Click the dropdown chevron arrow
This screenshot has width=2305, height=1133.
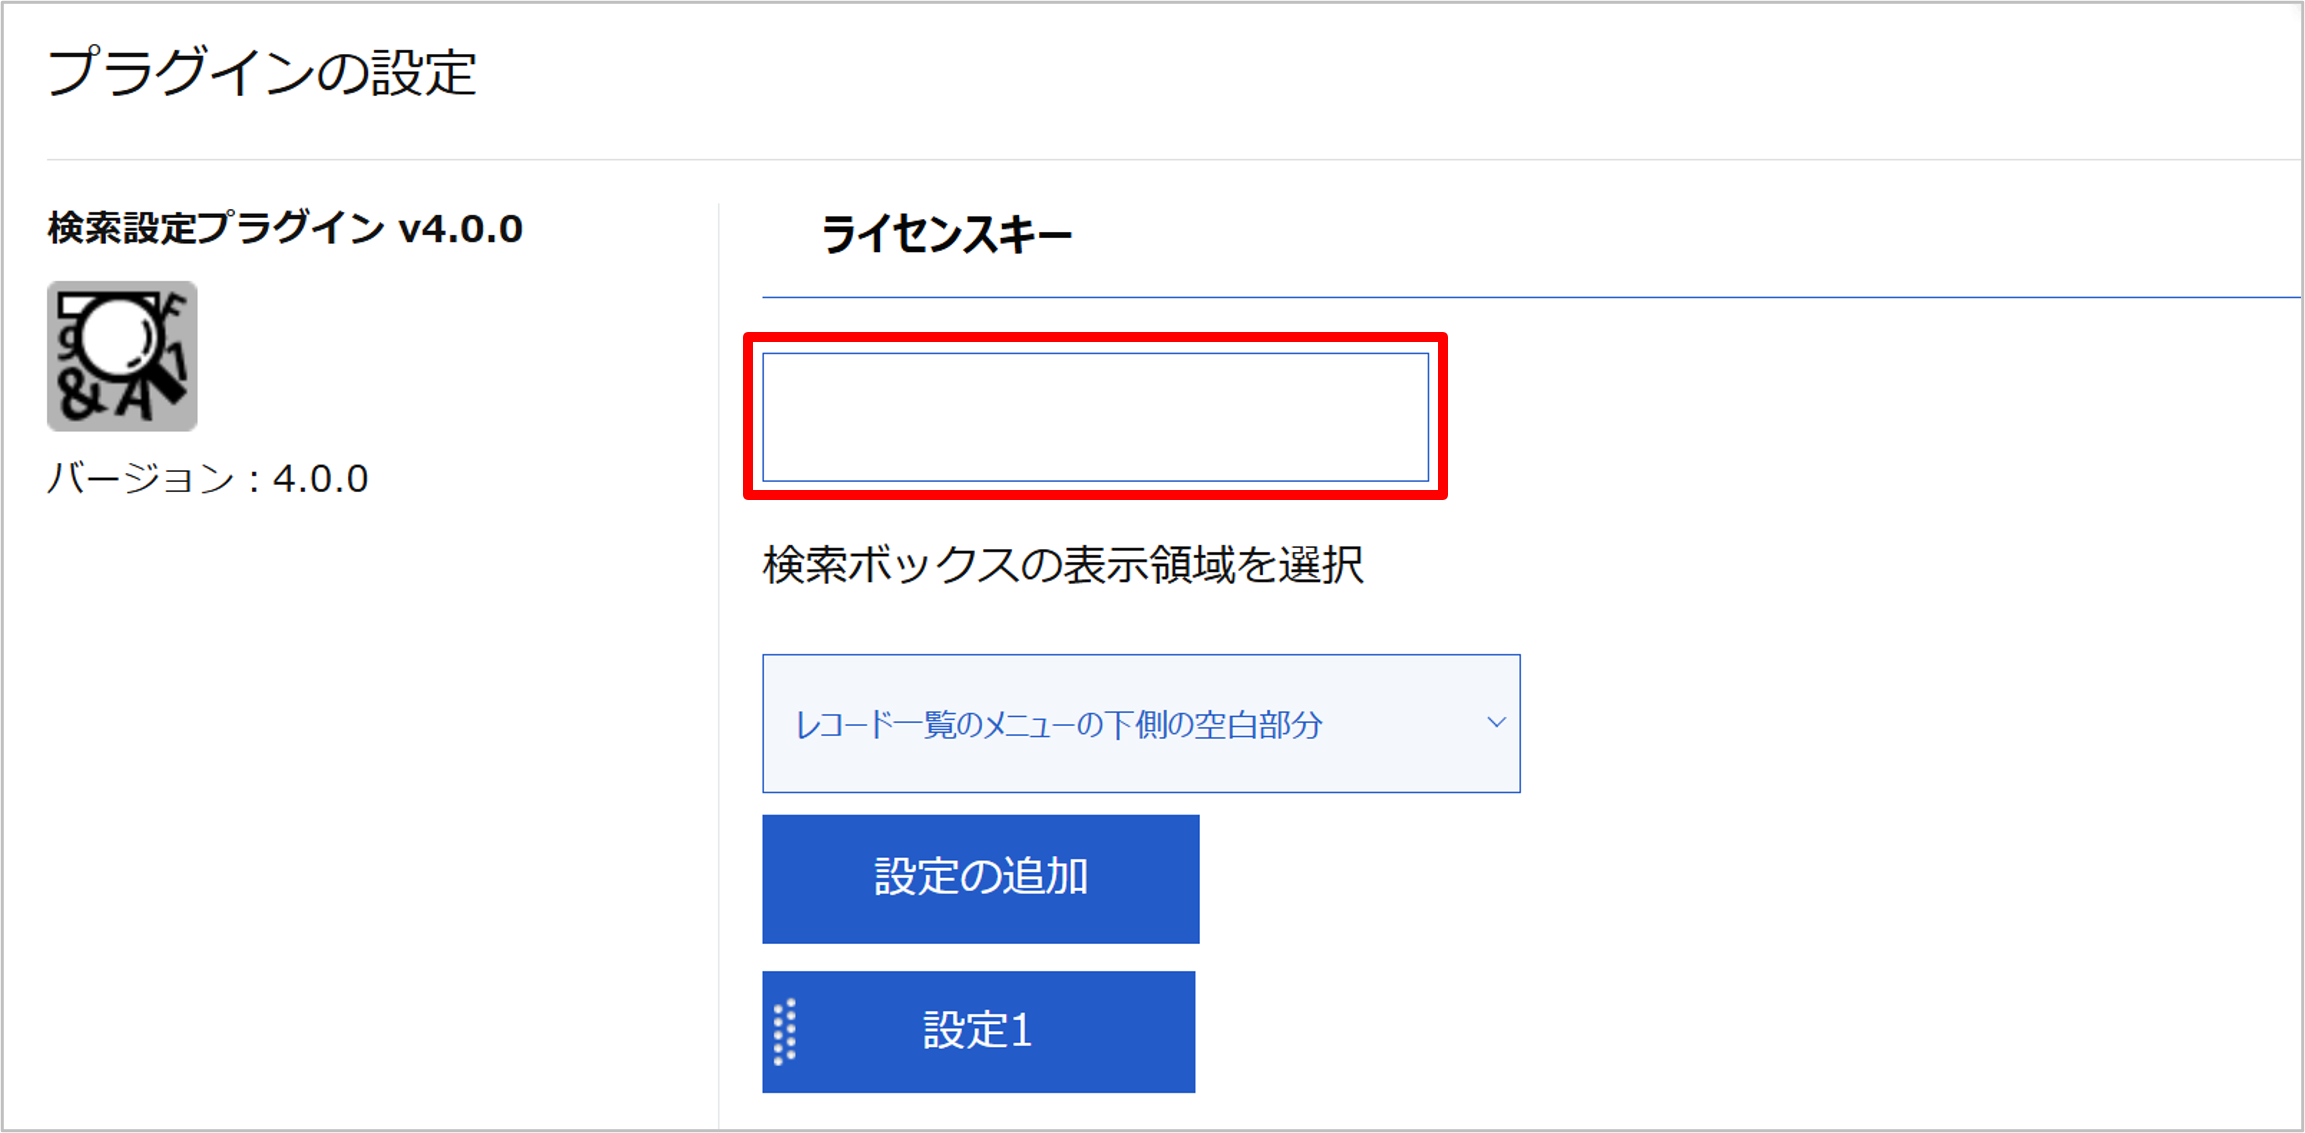[x=1496, y=722]
